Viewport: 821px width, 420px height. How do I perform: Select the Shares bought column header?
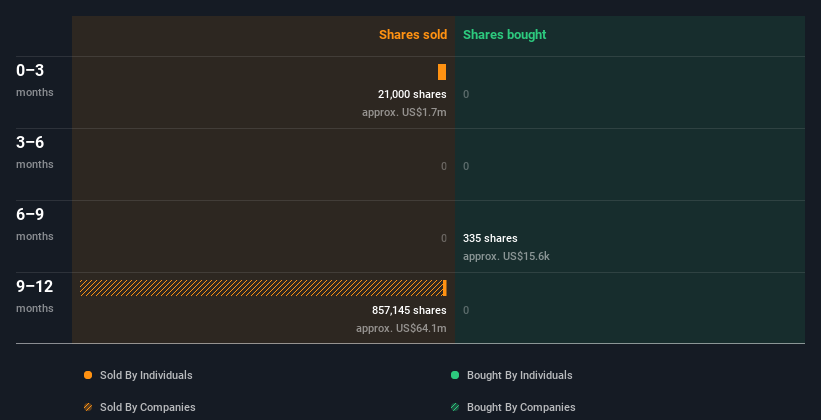504,35
